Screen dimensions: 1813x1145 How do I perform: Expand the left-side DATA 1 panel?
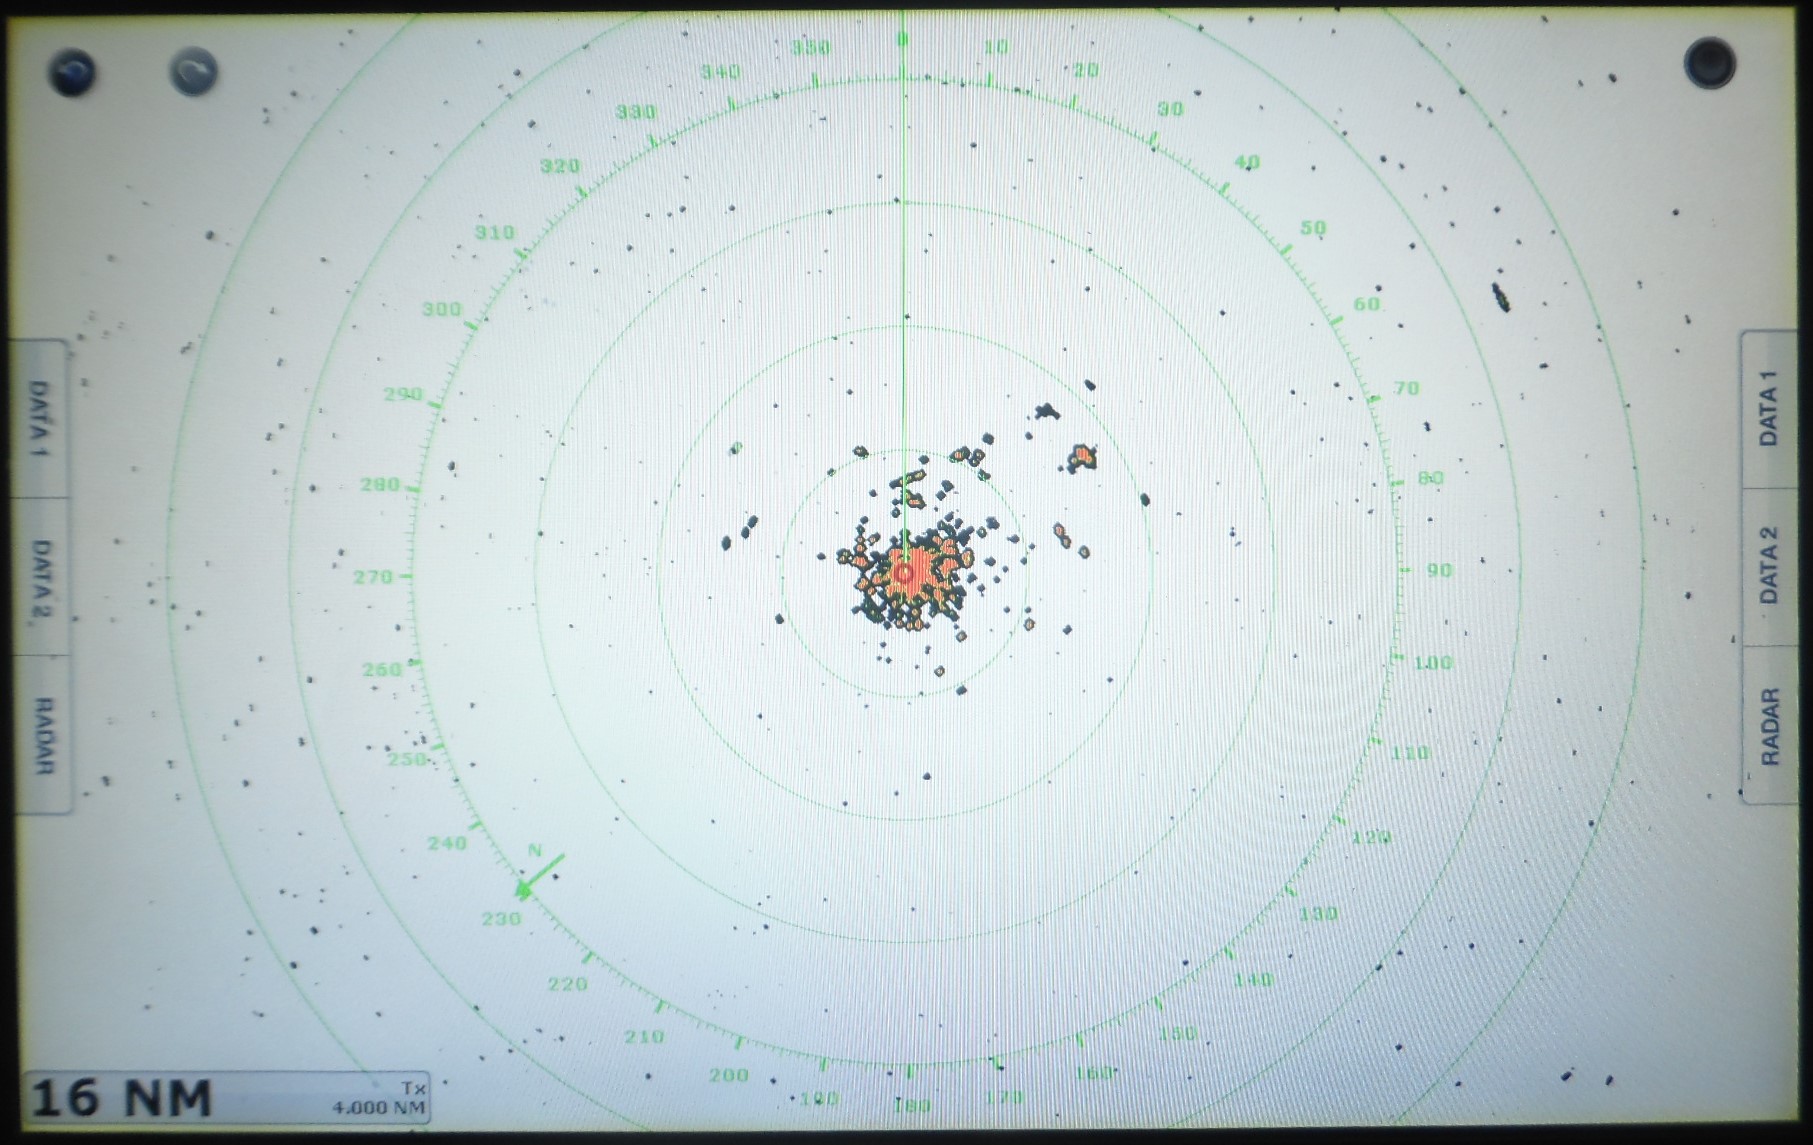click(x=40, y=420)
